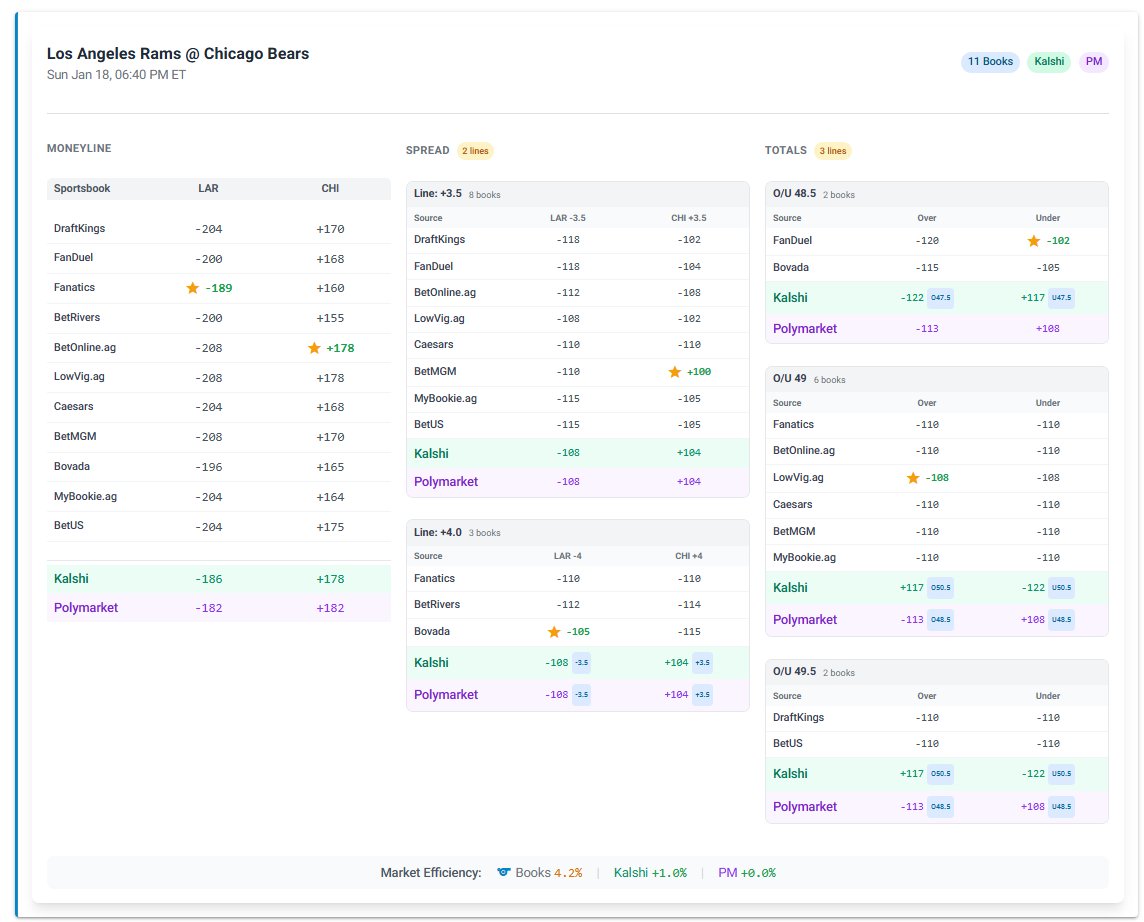1144x922 pixels.
Task: Click the LAR moneyline column header
Action: pos(209,188)
